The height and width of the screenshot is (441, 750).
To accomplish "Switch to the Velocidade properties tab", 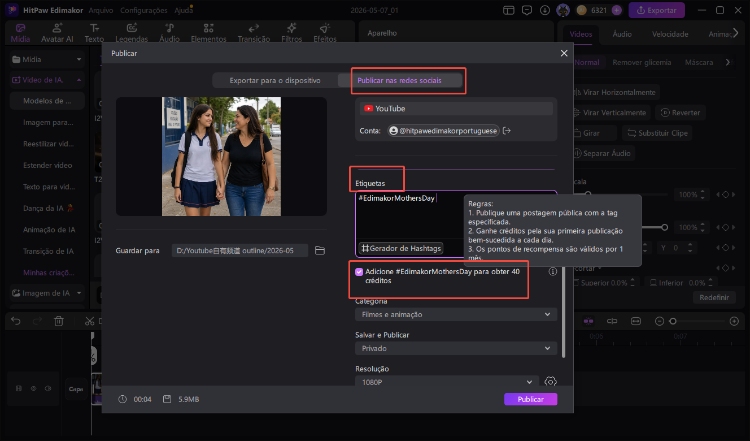I will coord(670,34).
